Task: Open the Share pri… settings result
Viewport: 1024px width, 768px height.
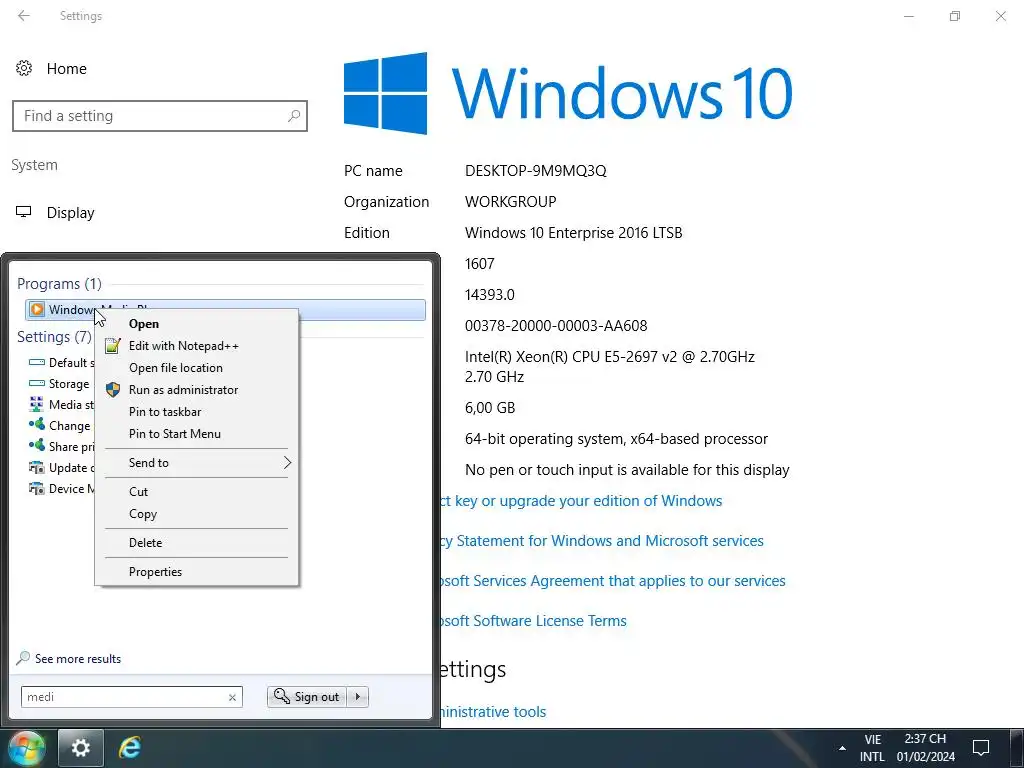Action: coord(62,447)
